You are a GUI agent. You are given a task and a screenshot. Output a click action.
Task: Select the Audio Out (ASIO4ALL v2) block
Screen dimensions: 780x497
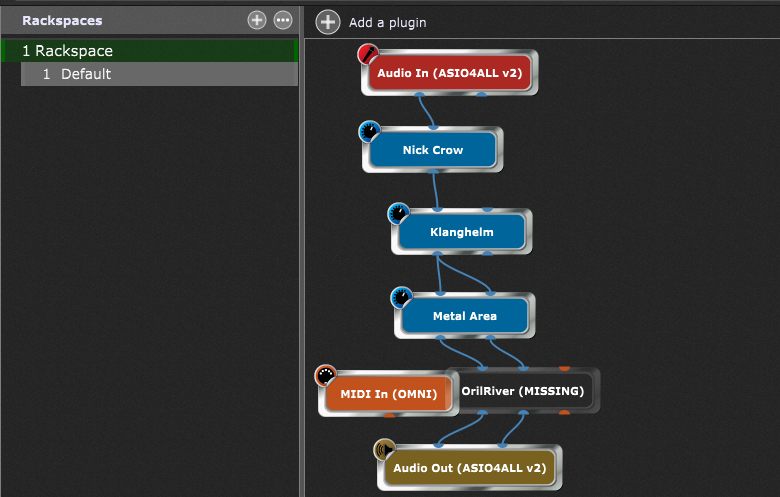tap(470, 468)
